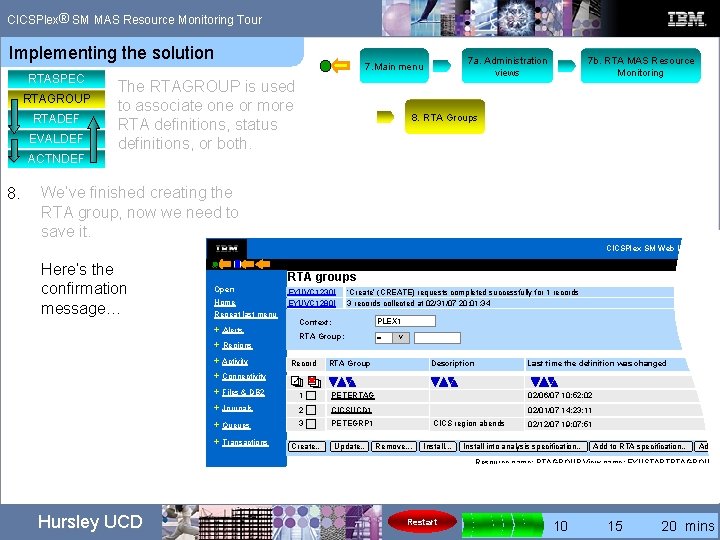Click the Install.. button
The image size is (720, 540).
(x=438, y=446)
